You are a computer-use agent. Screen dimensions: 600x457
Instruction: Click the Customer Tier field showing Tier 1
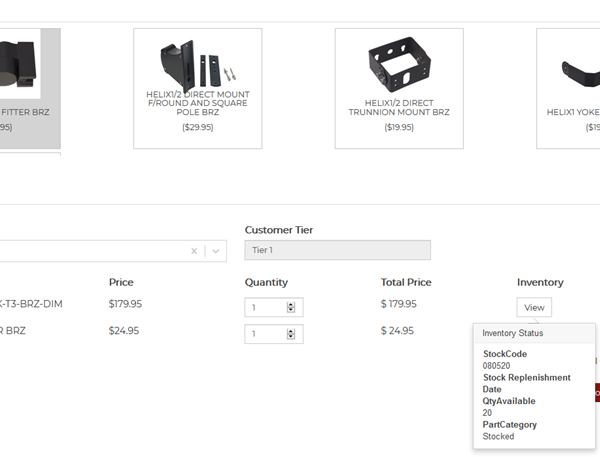coord(337,250)
